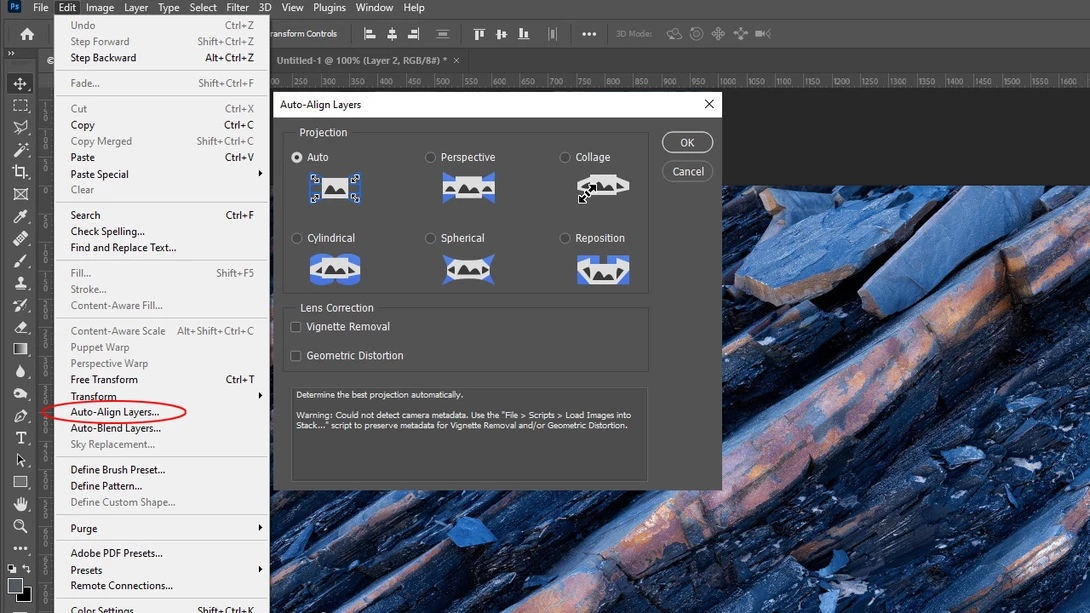Viewport: 1090px width, 613px height.
Task: Click Align right edges icon
Action: 414,33
